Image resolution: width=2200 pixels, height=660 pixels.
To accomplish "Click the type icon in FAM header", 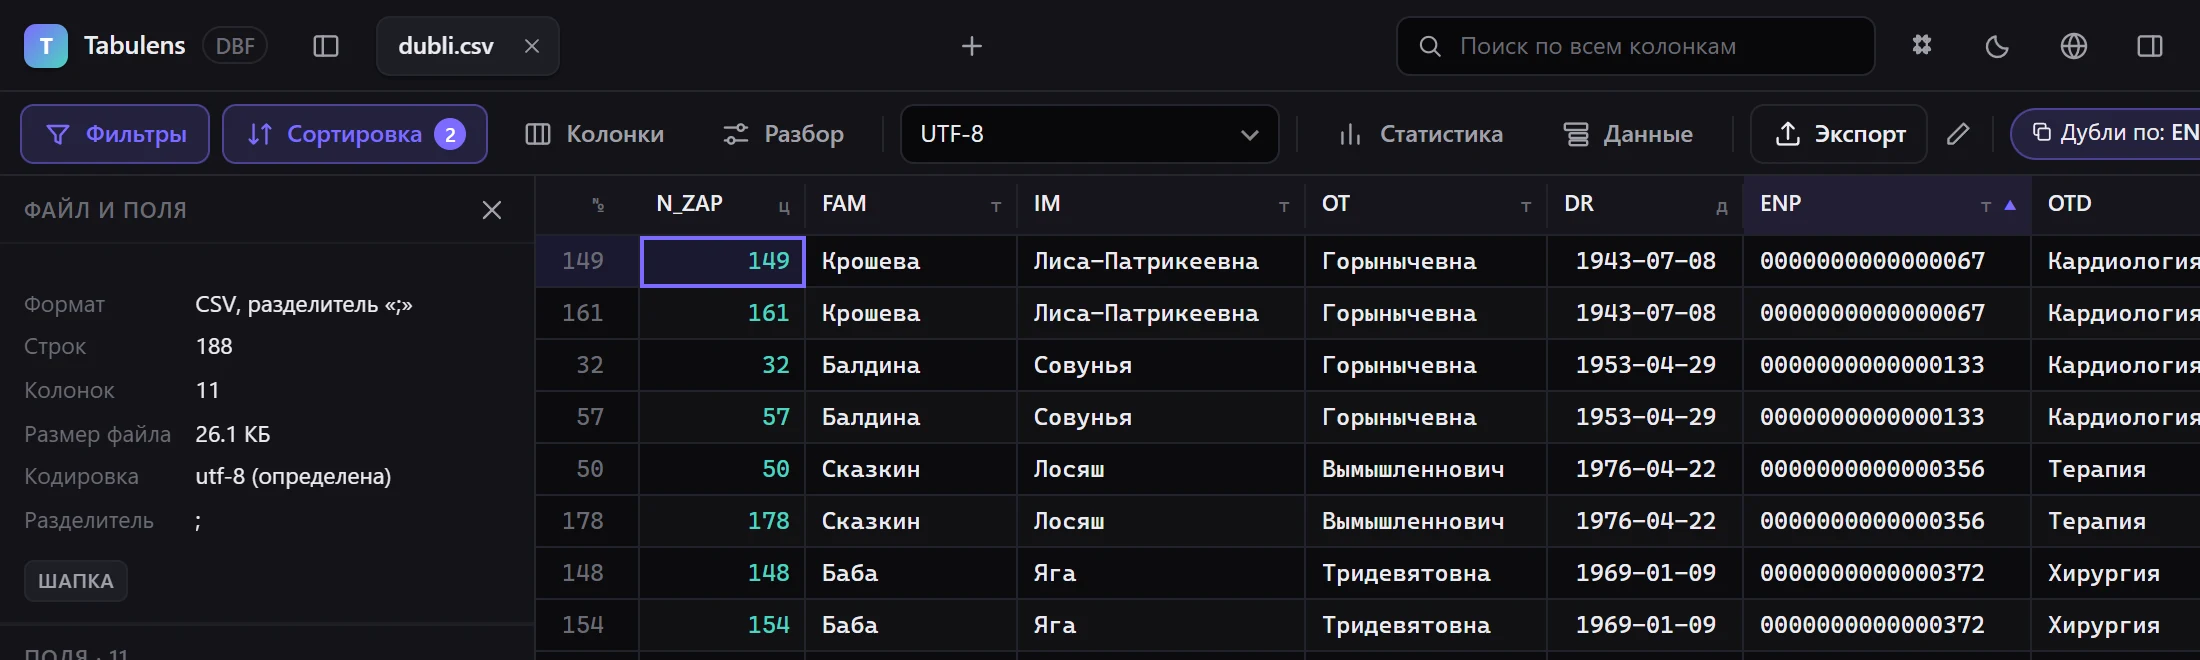I will pyautogui.click(x=996, y=206).
